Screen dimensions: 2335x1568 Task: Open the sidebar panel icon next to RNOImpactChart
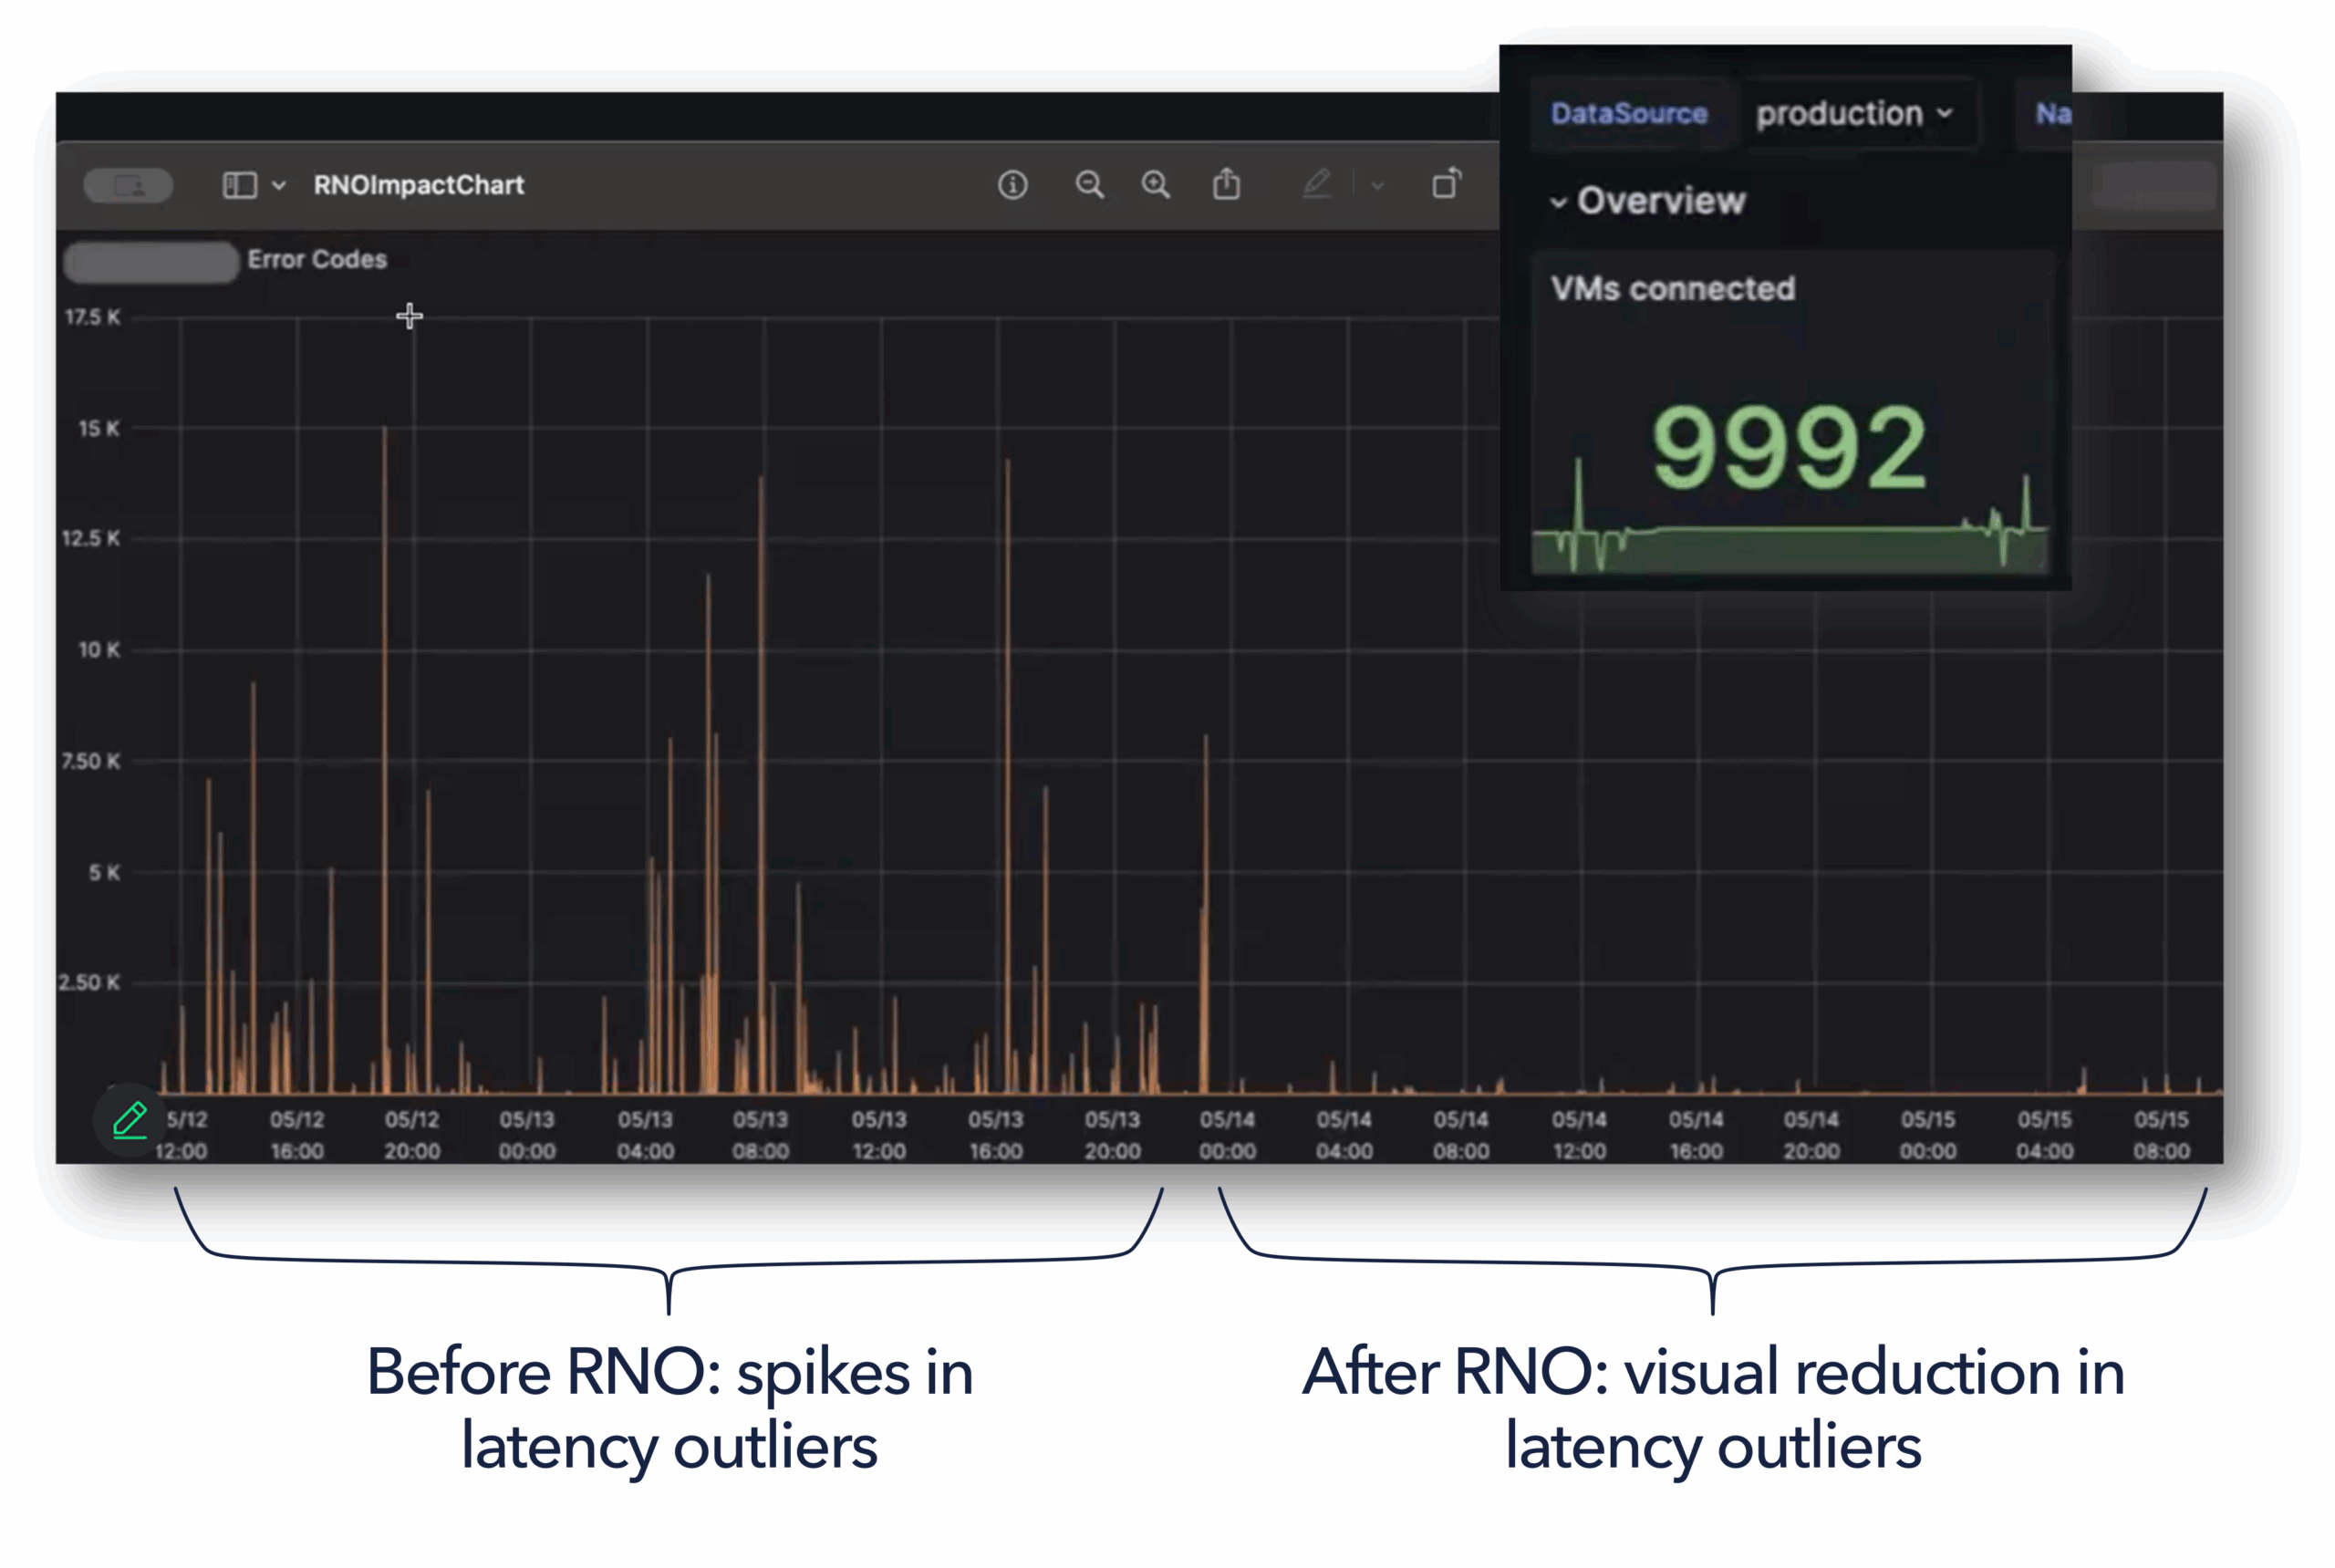coord(238,185)
